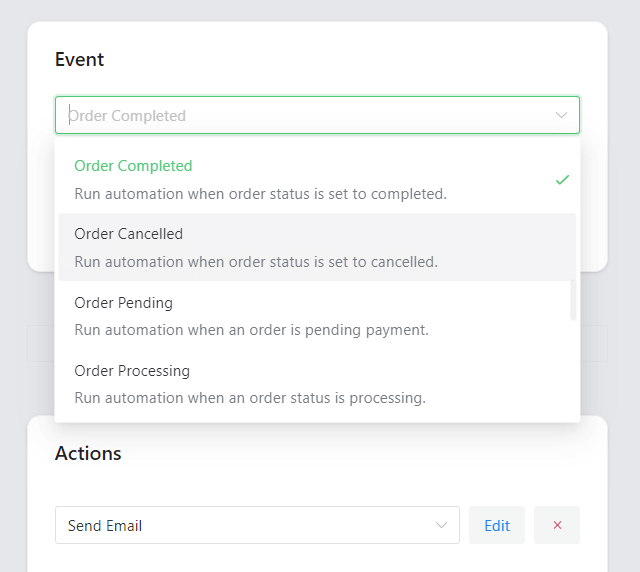Click the event list scrollbar thumb
The height and width of the screenshot is (572, 640).
[573, 300]
